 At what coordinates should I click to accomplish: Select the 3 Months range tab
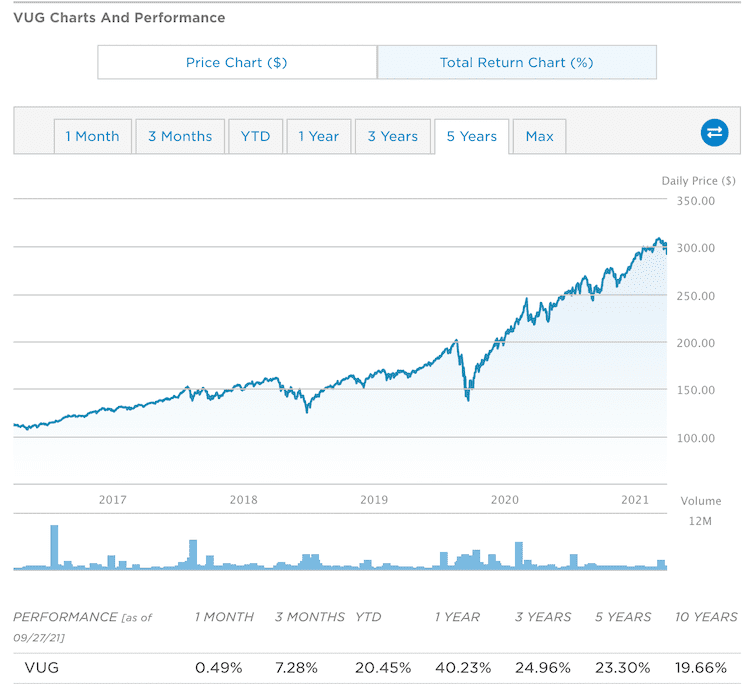pos(180,136)
